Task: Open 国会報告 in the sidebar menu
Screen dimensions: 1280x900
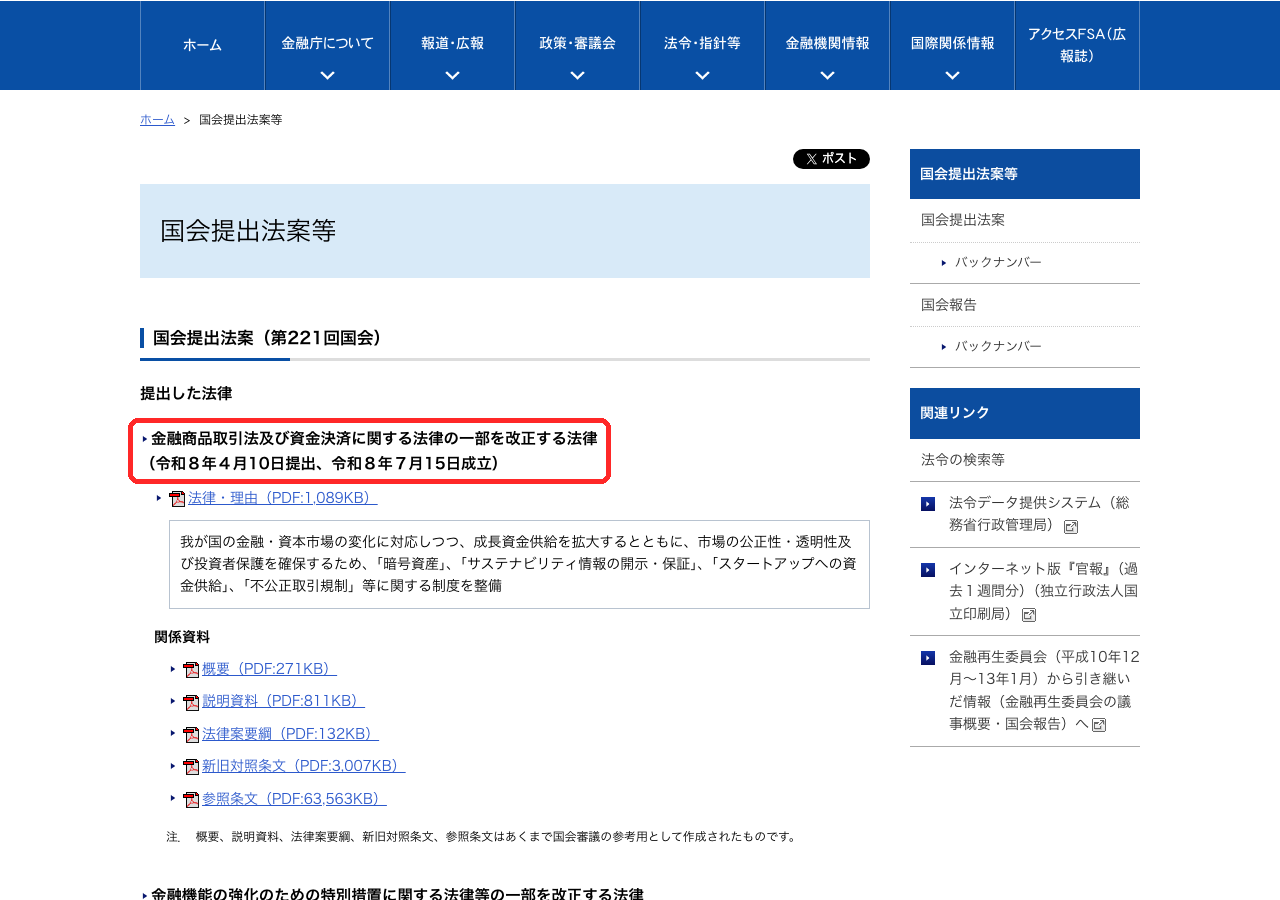Action: [1025, 305]
